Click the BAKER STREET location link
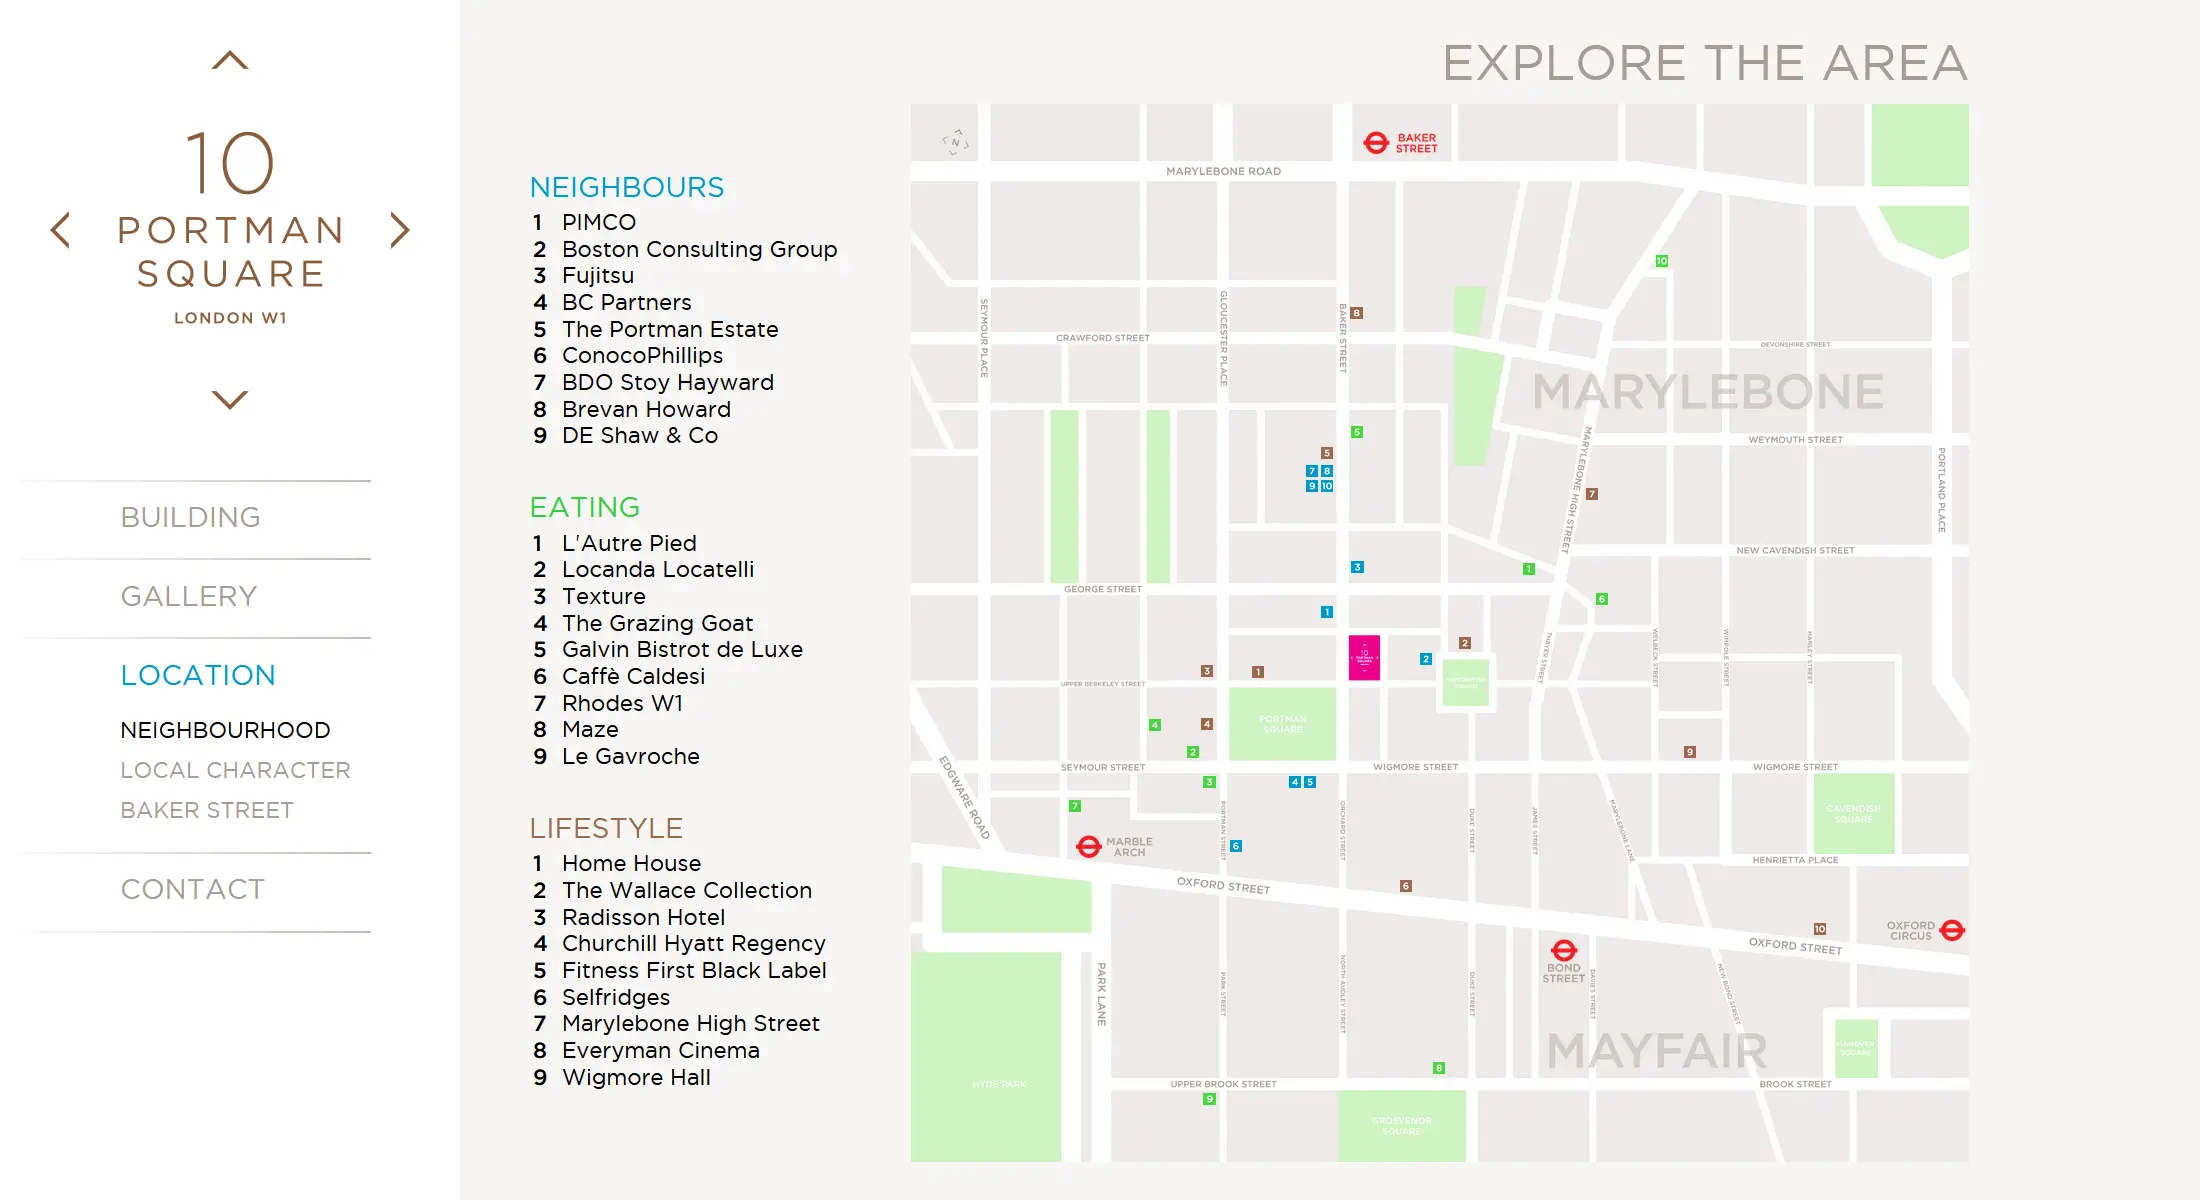The image size is (2200, 1200). [207, 810]
